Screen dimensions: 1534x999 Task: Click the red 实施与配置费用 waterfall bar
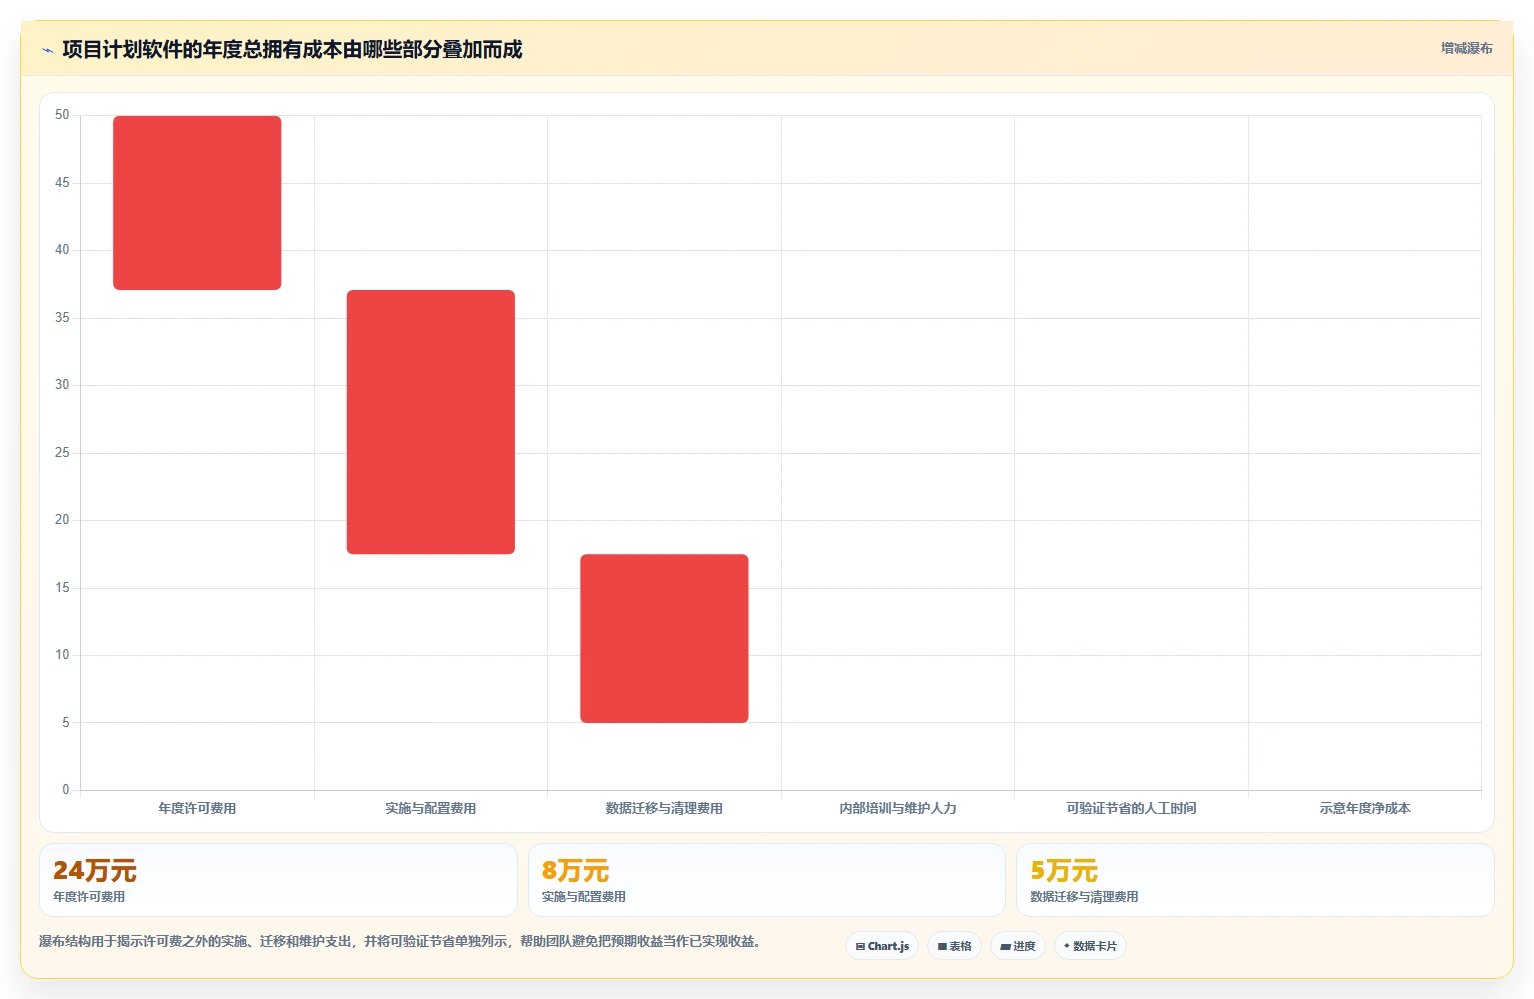[x=431, y=422]
